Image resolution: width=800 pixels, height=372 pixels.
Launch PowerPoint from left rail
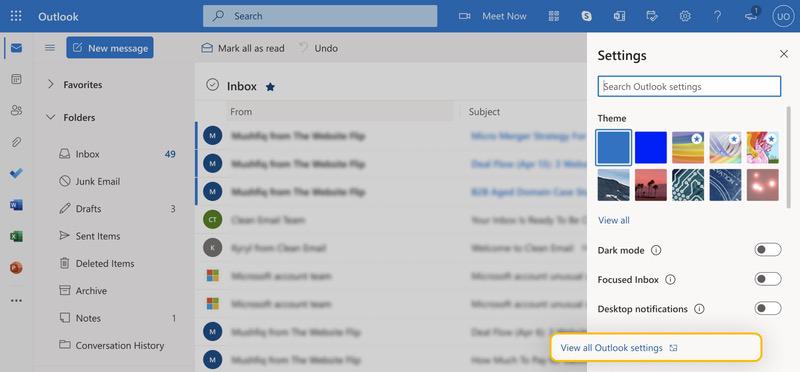[x=16, y=268]
